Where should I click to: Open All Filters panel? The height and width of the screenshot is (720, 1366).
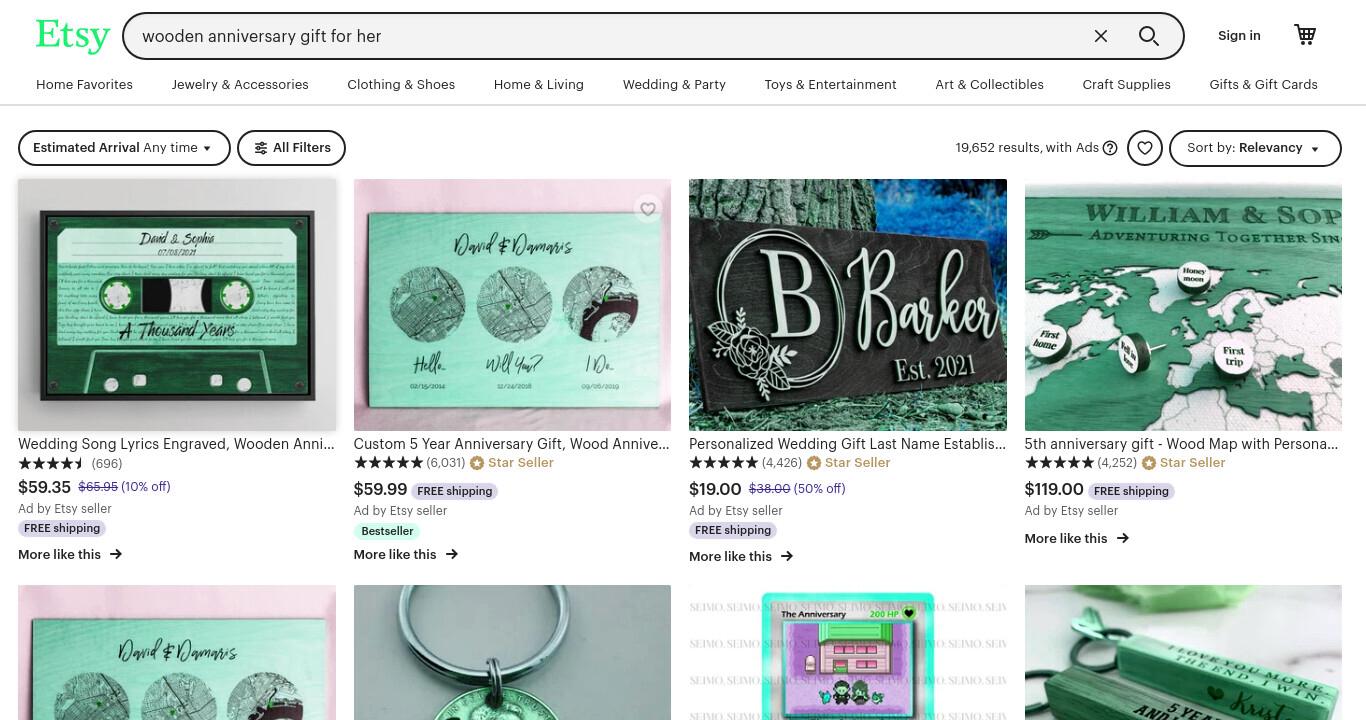291,148
